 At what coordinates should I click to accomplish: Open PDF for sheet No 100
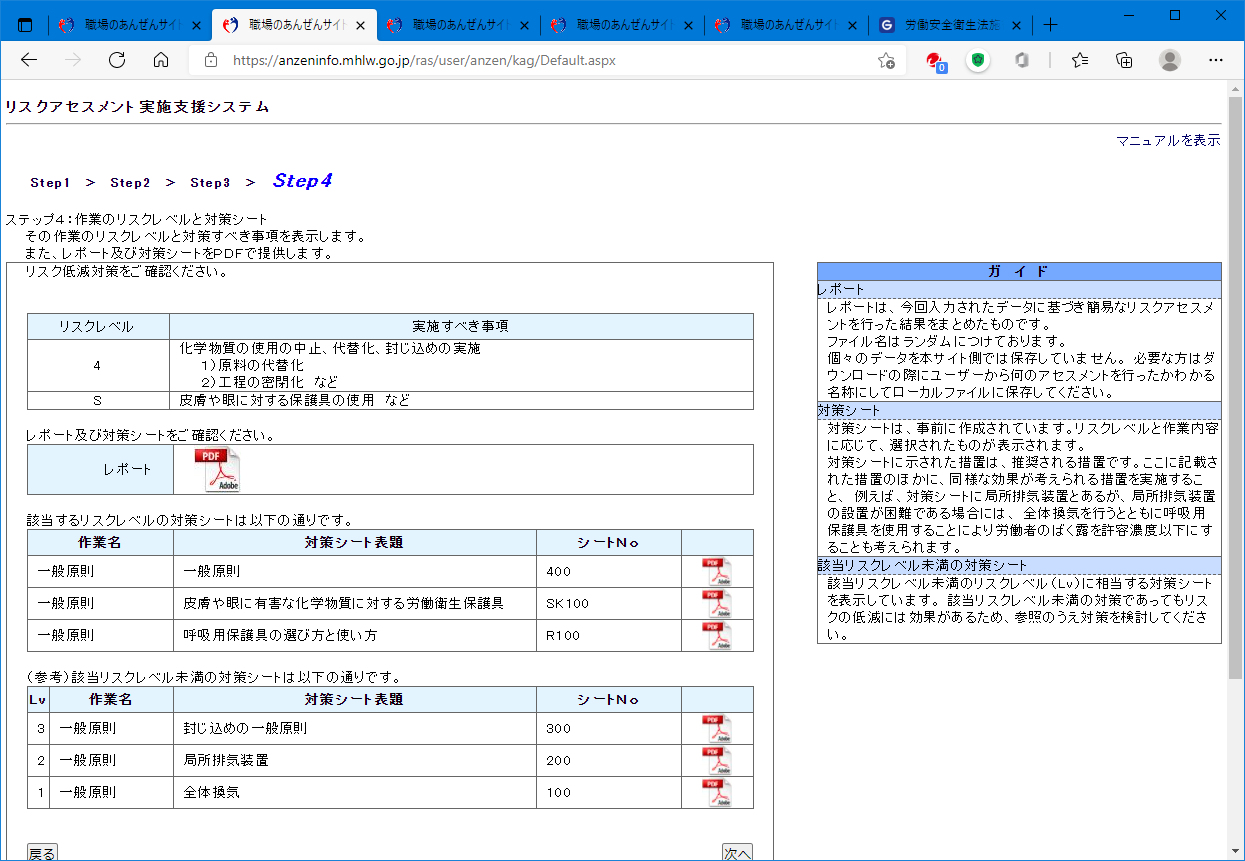click(x=716, y=793)
